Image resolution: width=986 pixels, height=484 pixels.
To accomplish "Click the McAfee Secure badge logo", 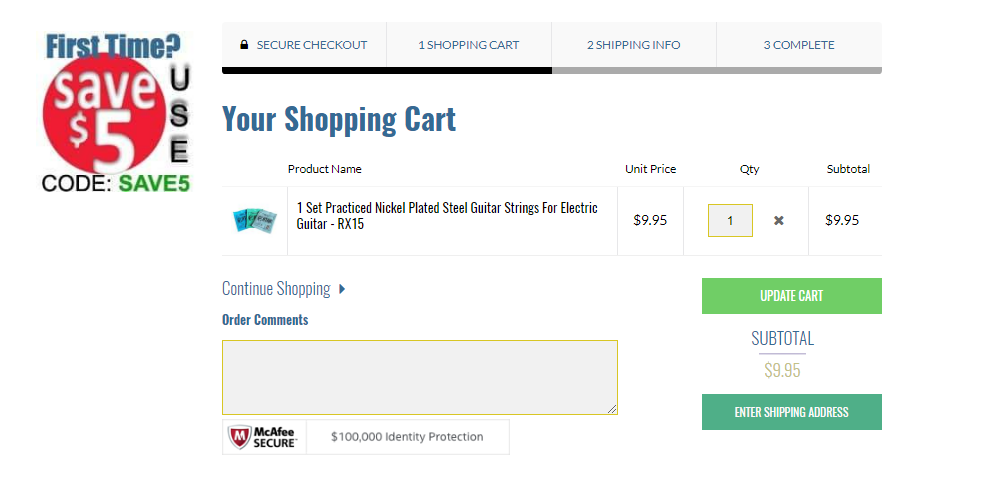I will point(264,437).
